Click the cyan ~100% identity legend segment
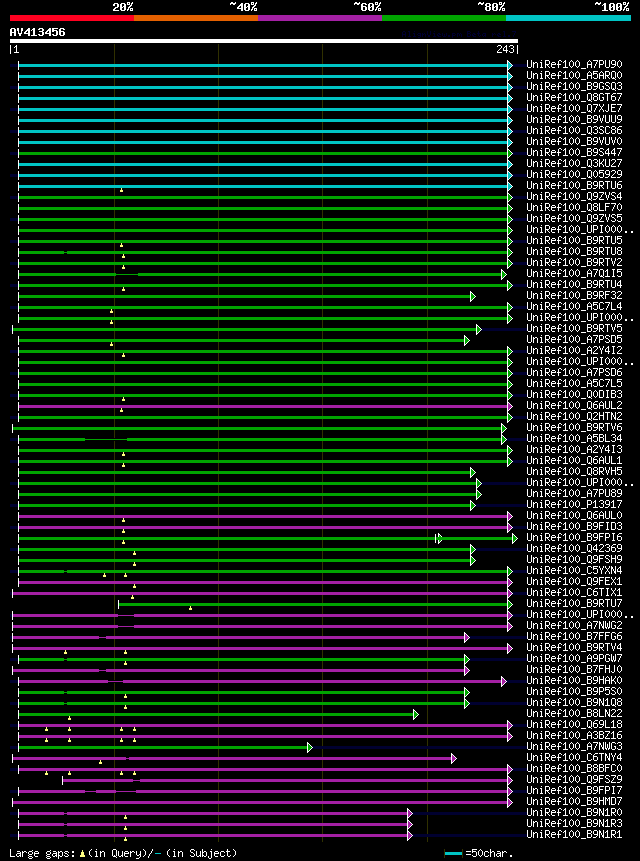 569,18
